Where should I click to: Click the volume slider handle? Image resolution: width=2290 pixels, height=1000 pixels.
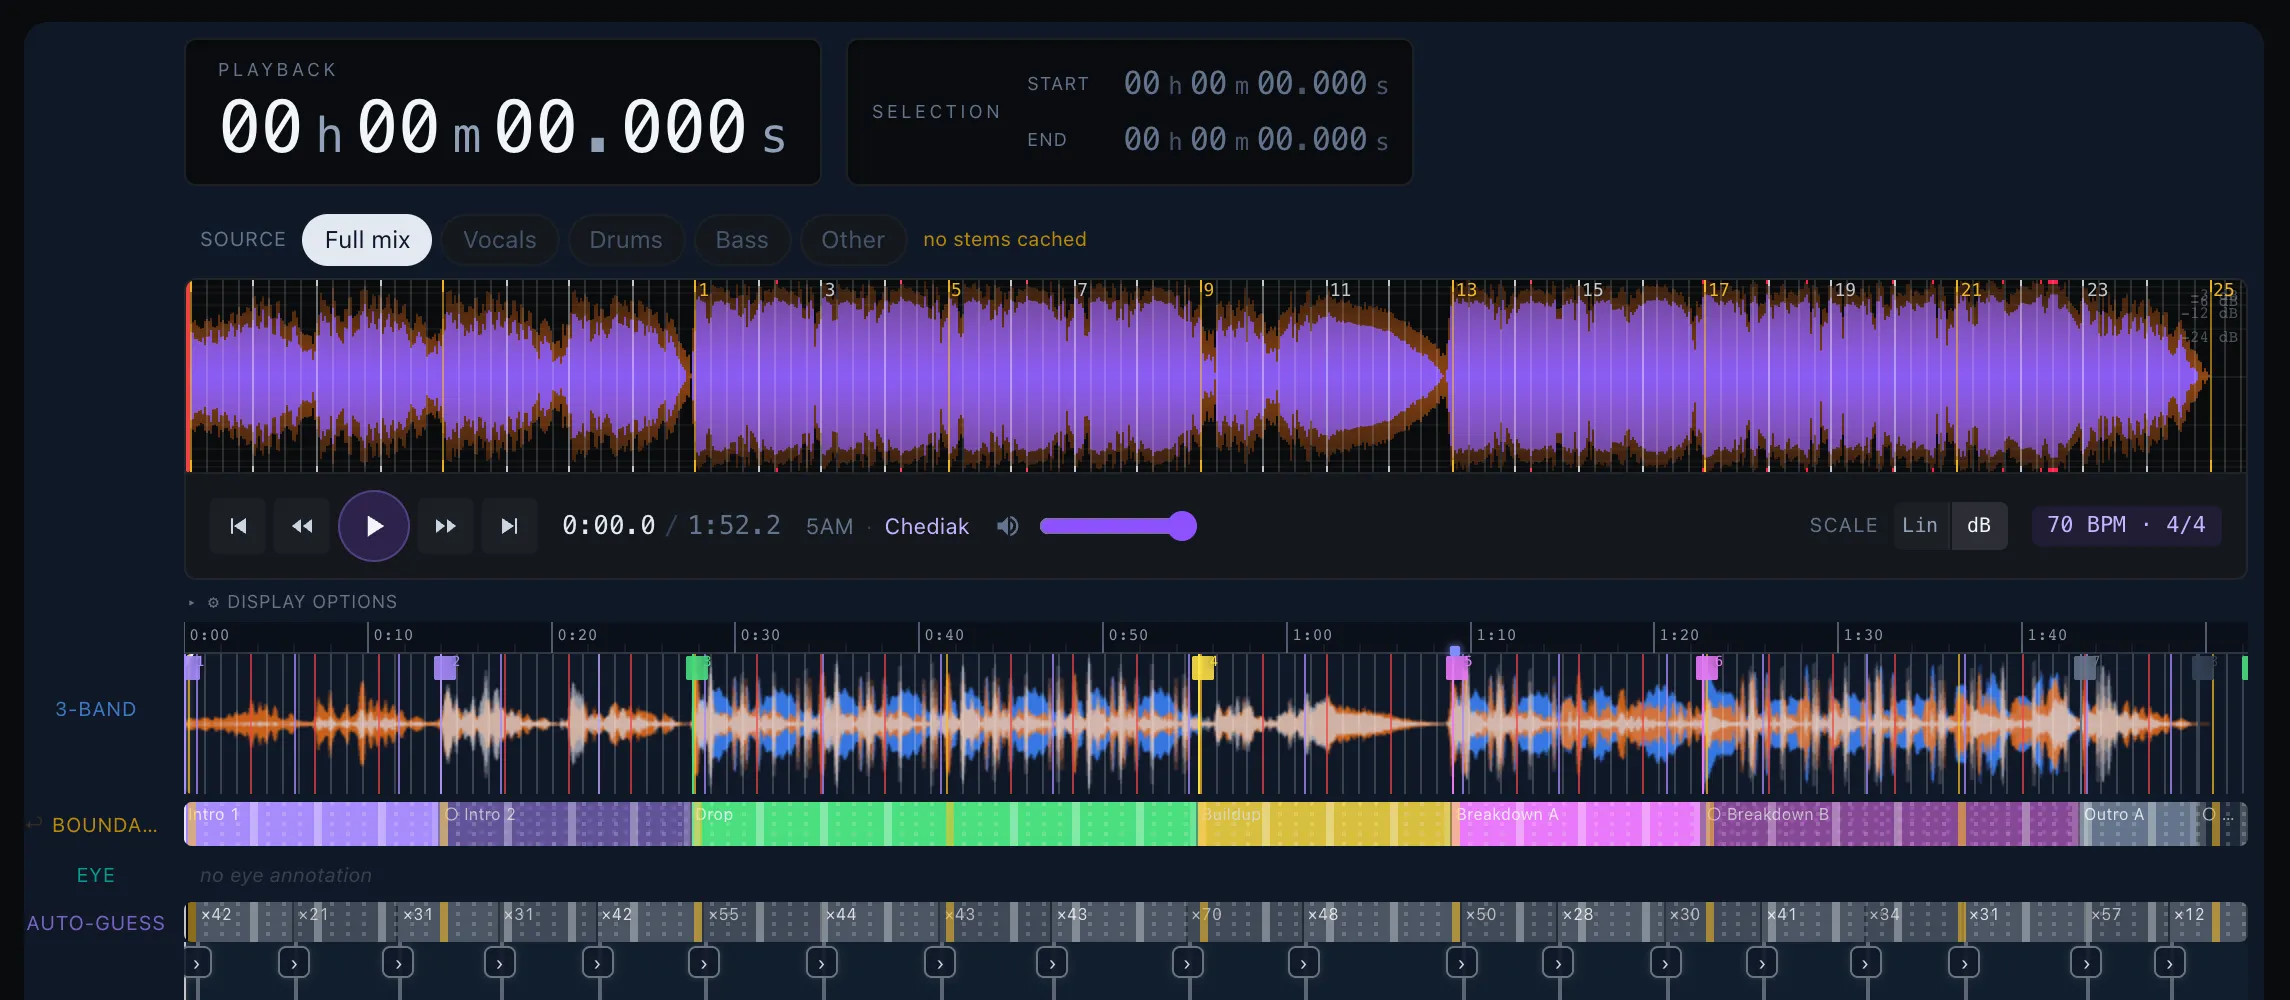(1182, 526)
